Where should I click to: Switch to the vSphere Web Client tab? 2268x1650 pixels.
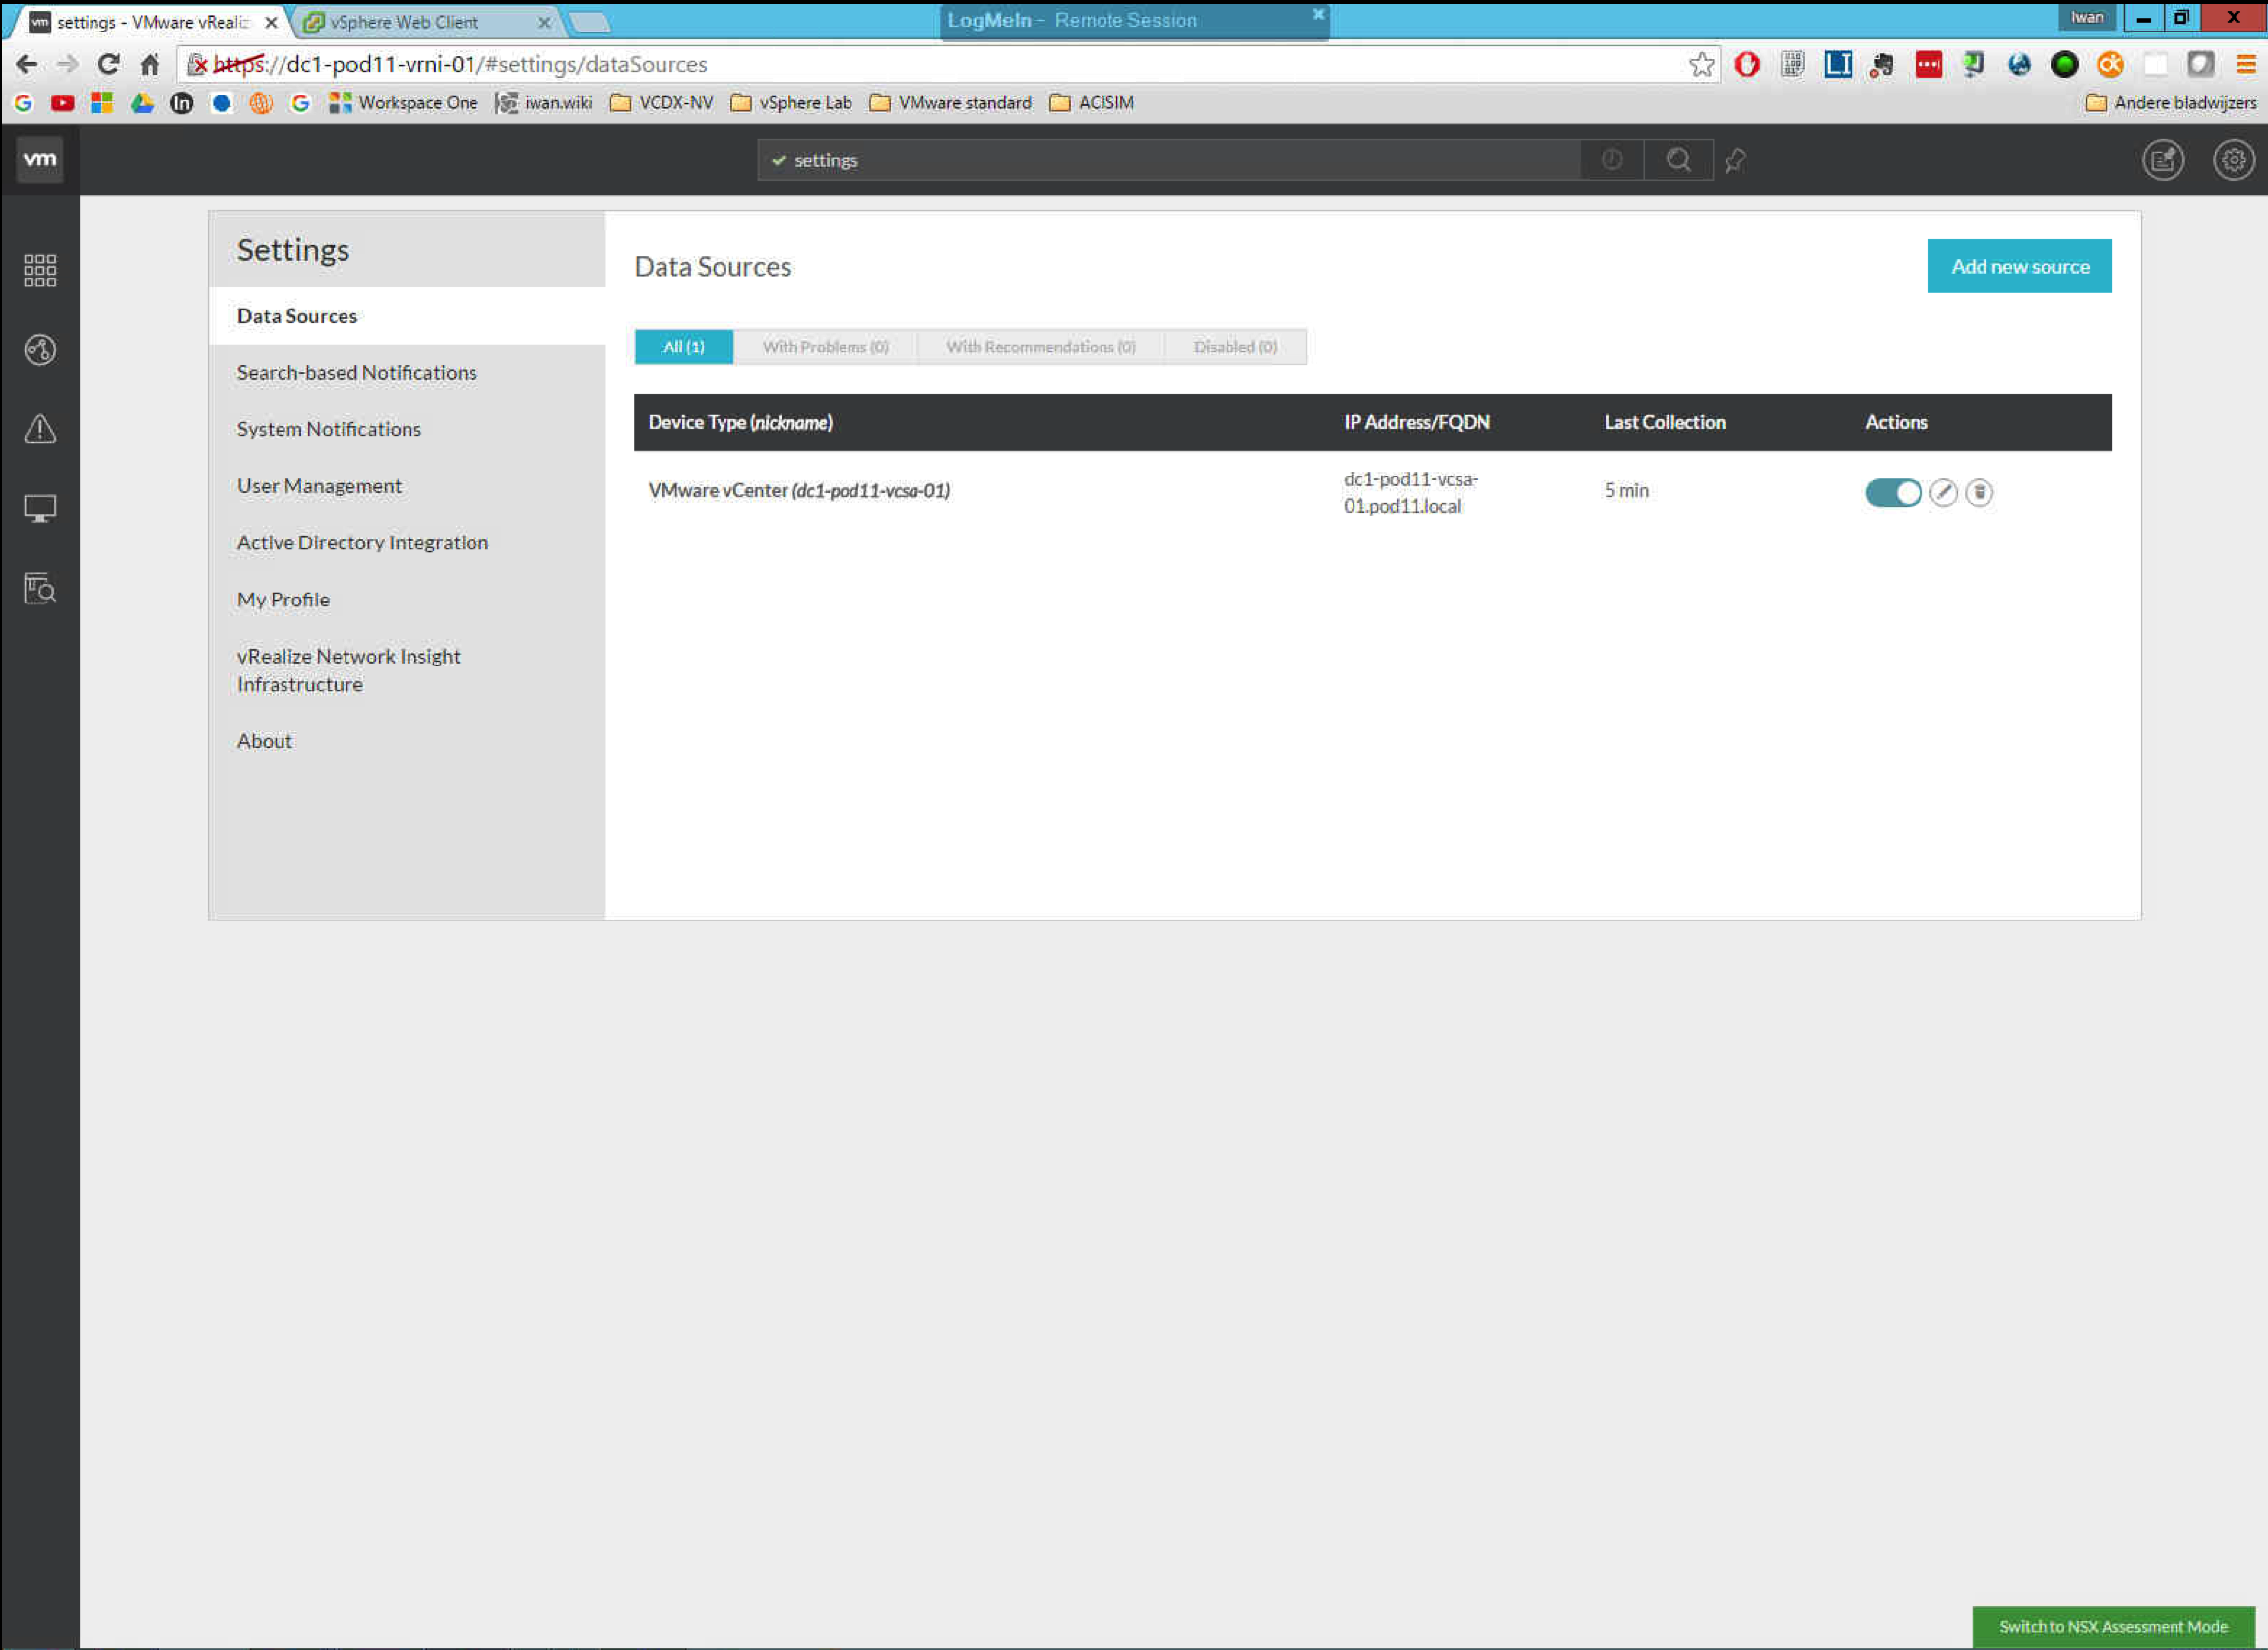(405, 21)
